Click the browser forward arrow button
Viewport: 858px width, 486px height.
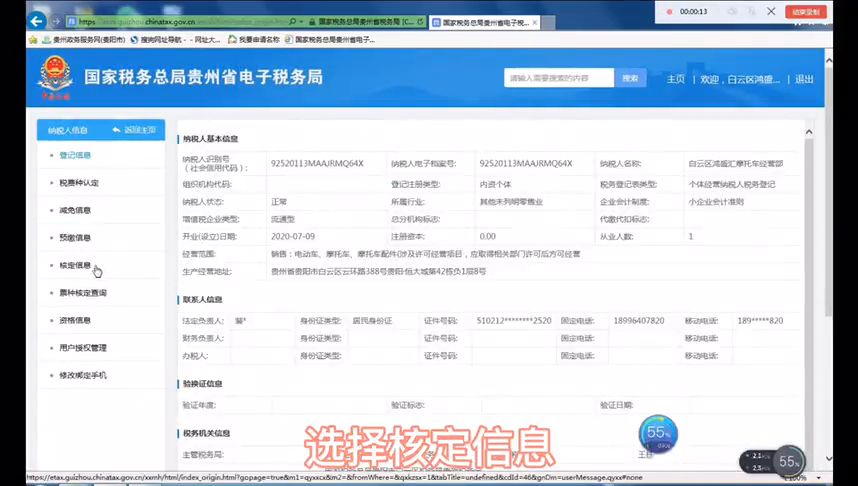56,21
